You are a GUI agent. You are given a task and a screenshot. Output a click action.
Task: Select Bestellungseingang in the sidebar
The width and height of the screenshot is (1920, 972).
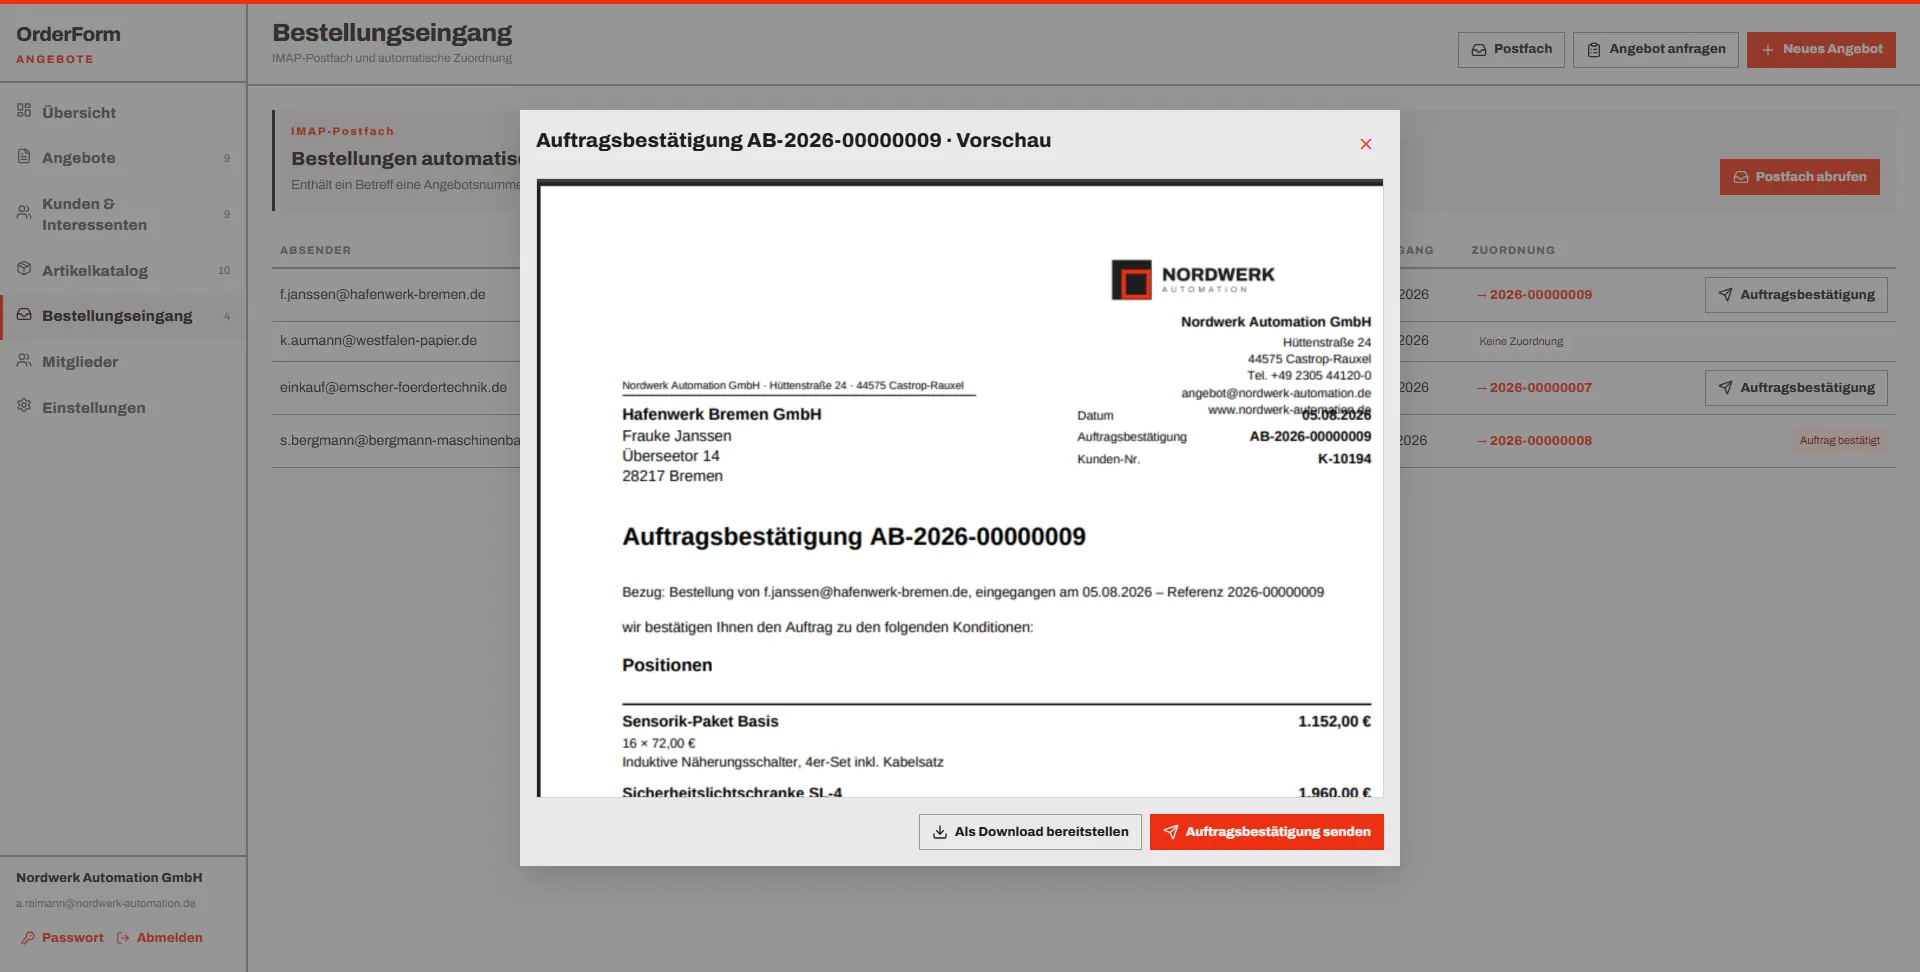click(x=123, y=316)
